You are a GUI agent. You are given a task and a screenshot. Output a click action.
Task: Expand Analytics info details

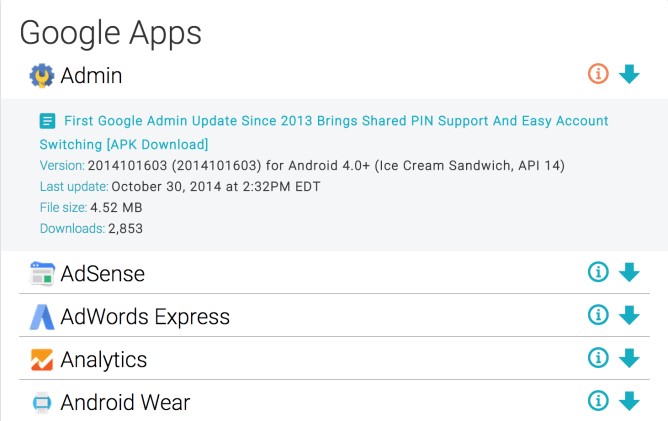[598, 358]
